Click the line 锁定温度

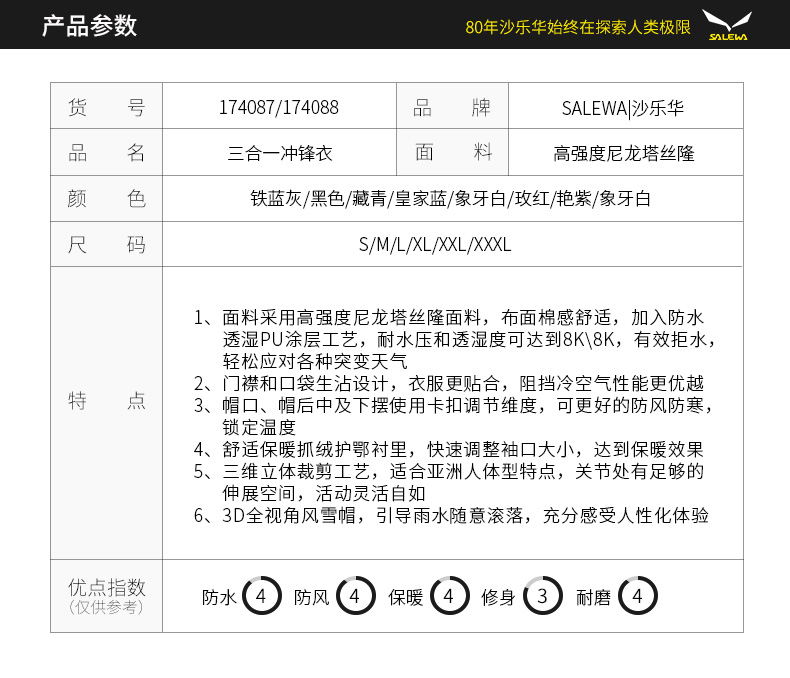[259, 428]
